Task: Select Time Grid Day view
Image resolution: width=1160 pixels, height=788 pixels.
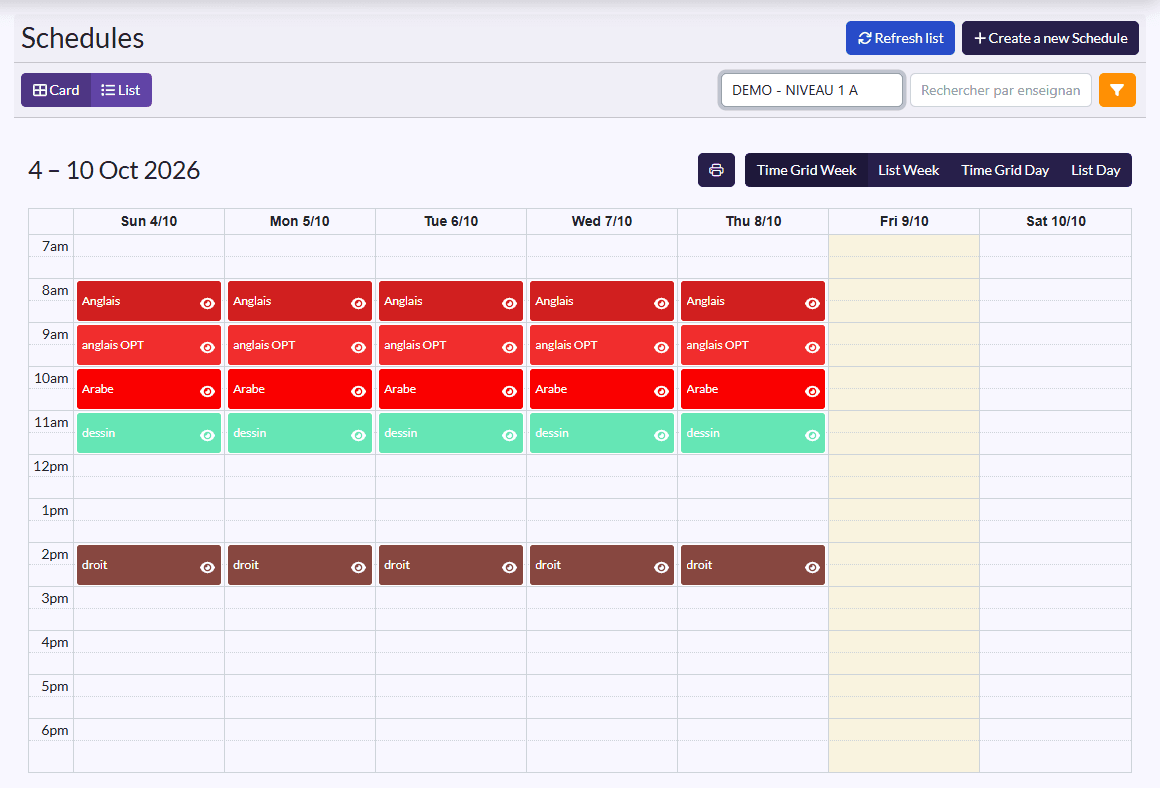Action: [x=1005, y=170]
